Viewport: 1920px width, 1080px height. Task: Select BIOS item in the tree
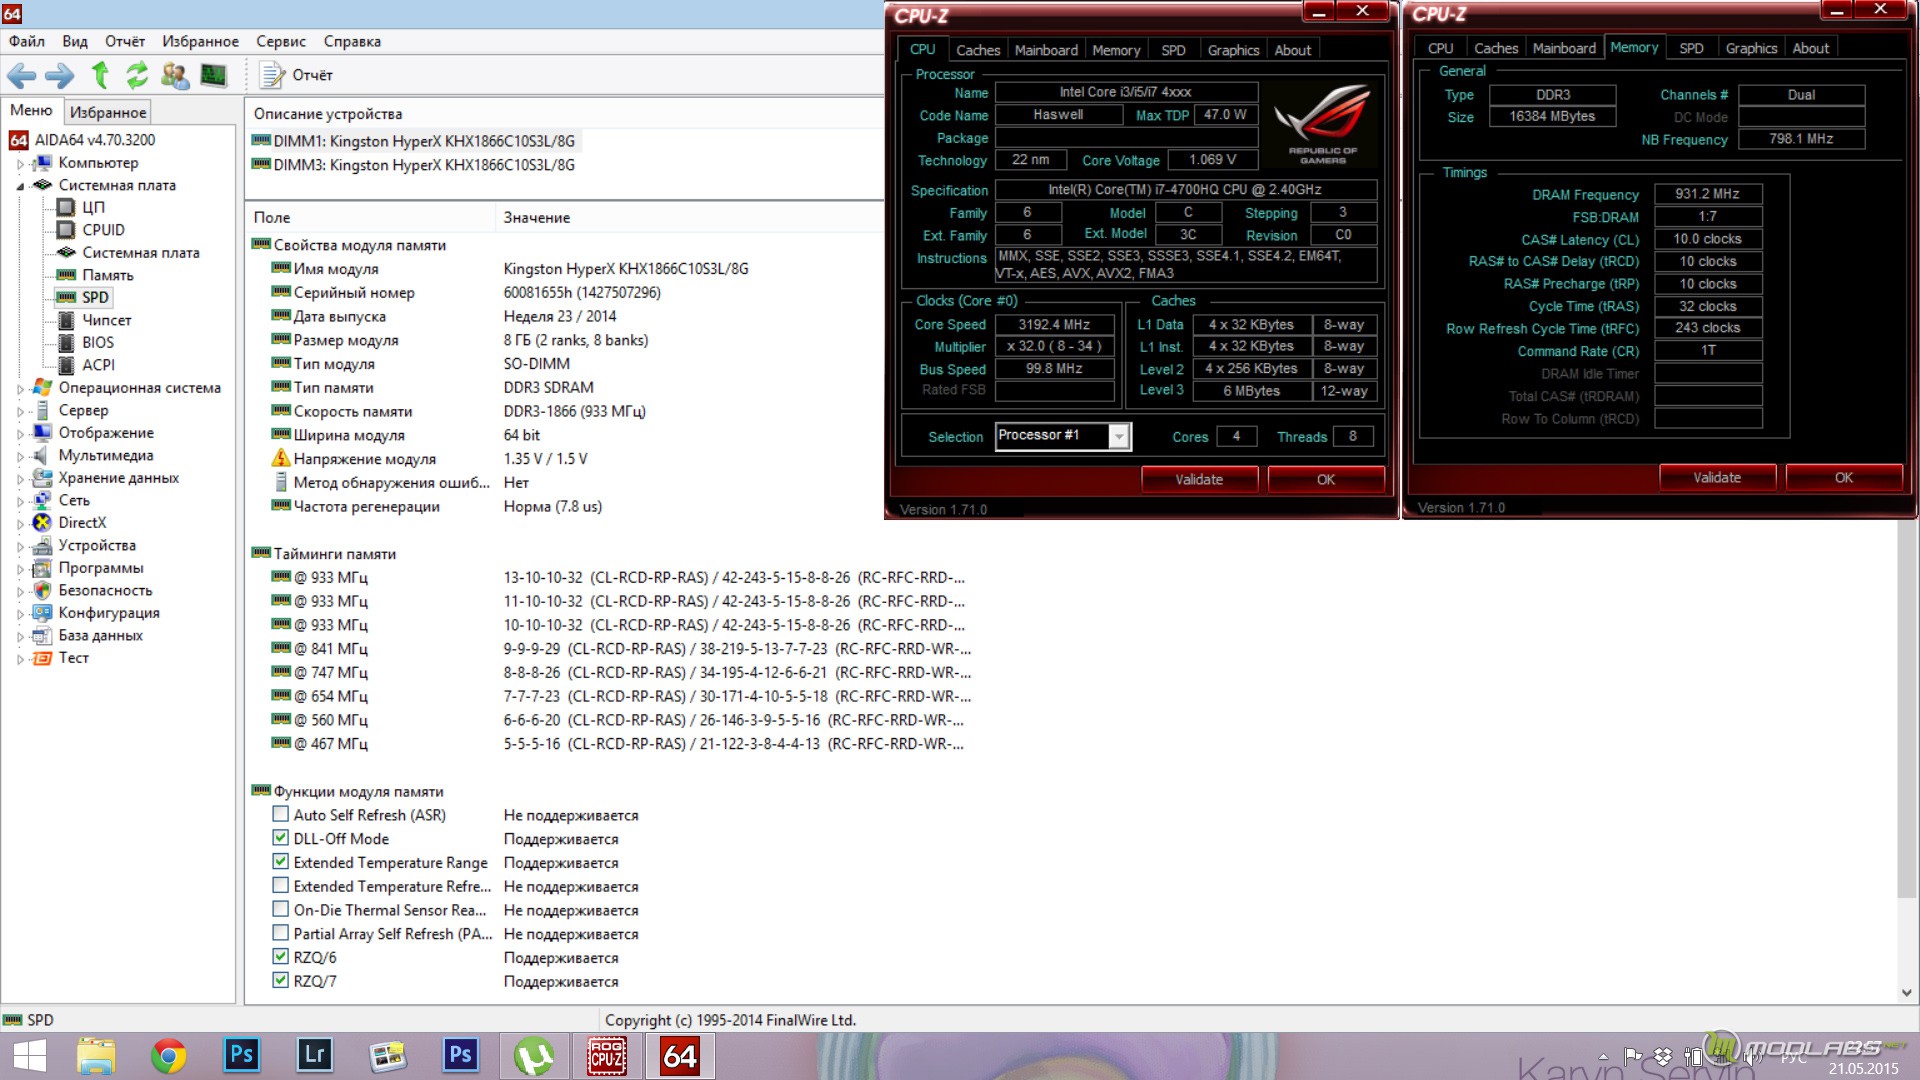(98, 342)
